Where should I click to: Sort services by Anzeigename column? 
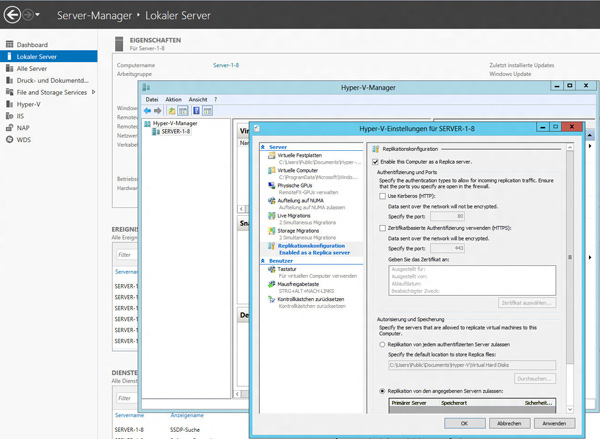click(x=187, y=415)
